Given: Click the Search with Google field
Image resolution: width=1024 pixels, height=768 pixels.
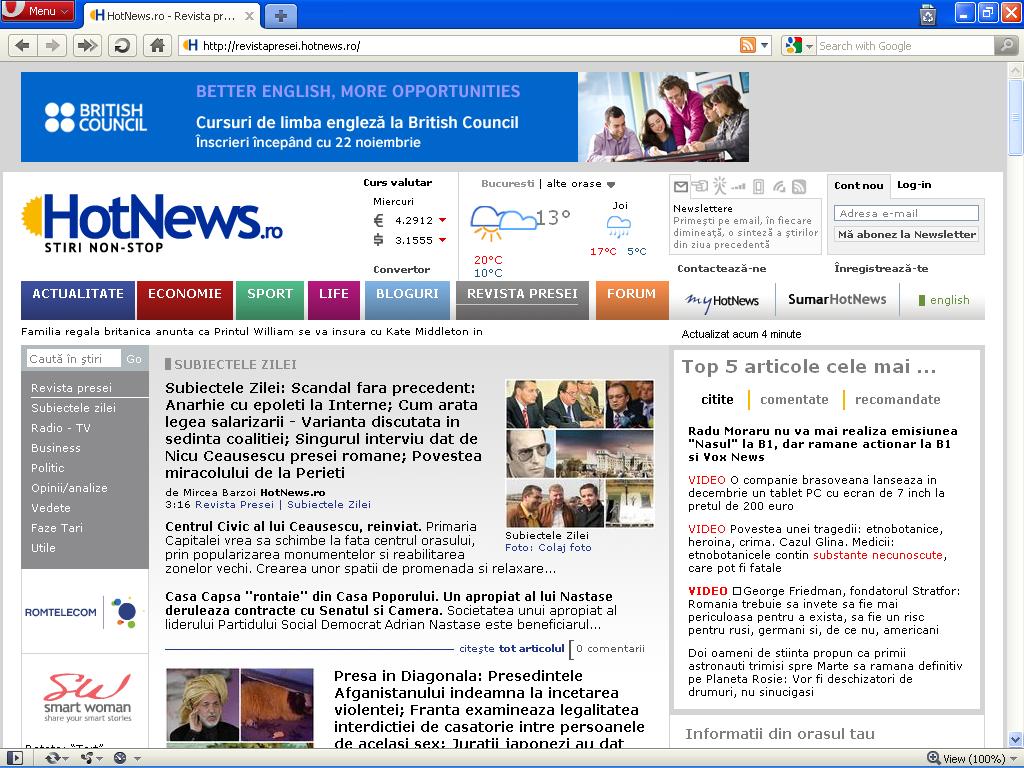Looking at the screenshot, I should (906, 46).
